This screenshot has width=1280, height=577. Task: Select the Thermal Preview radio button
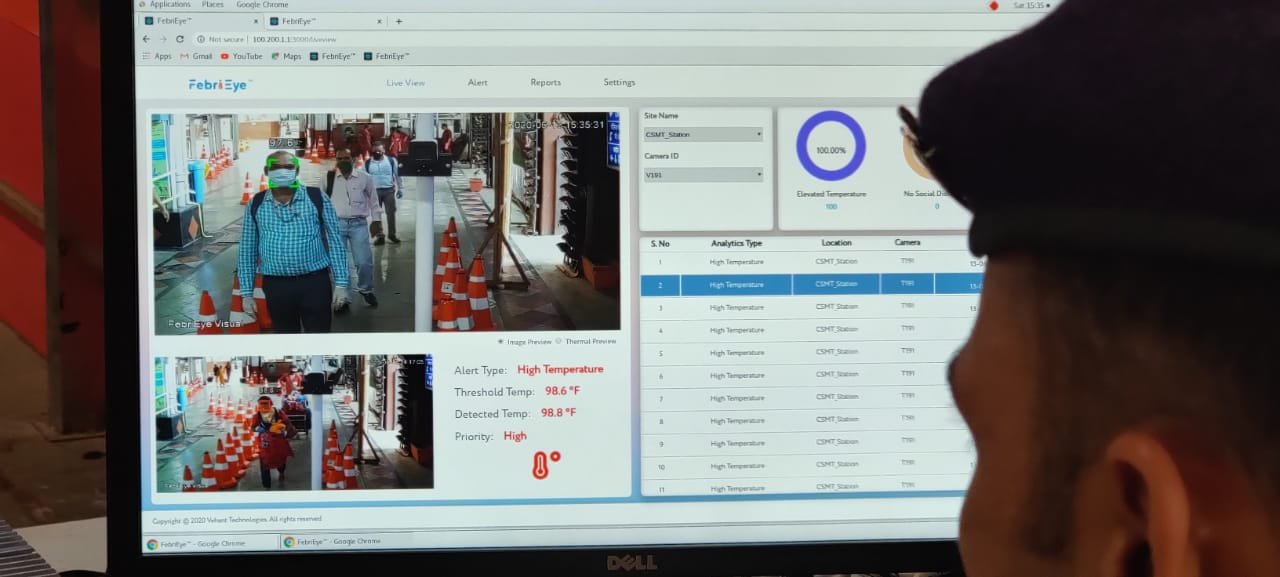[x=558, y=341]
